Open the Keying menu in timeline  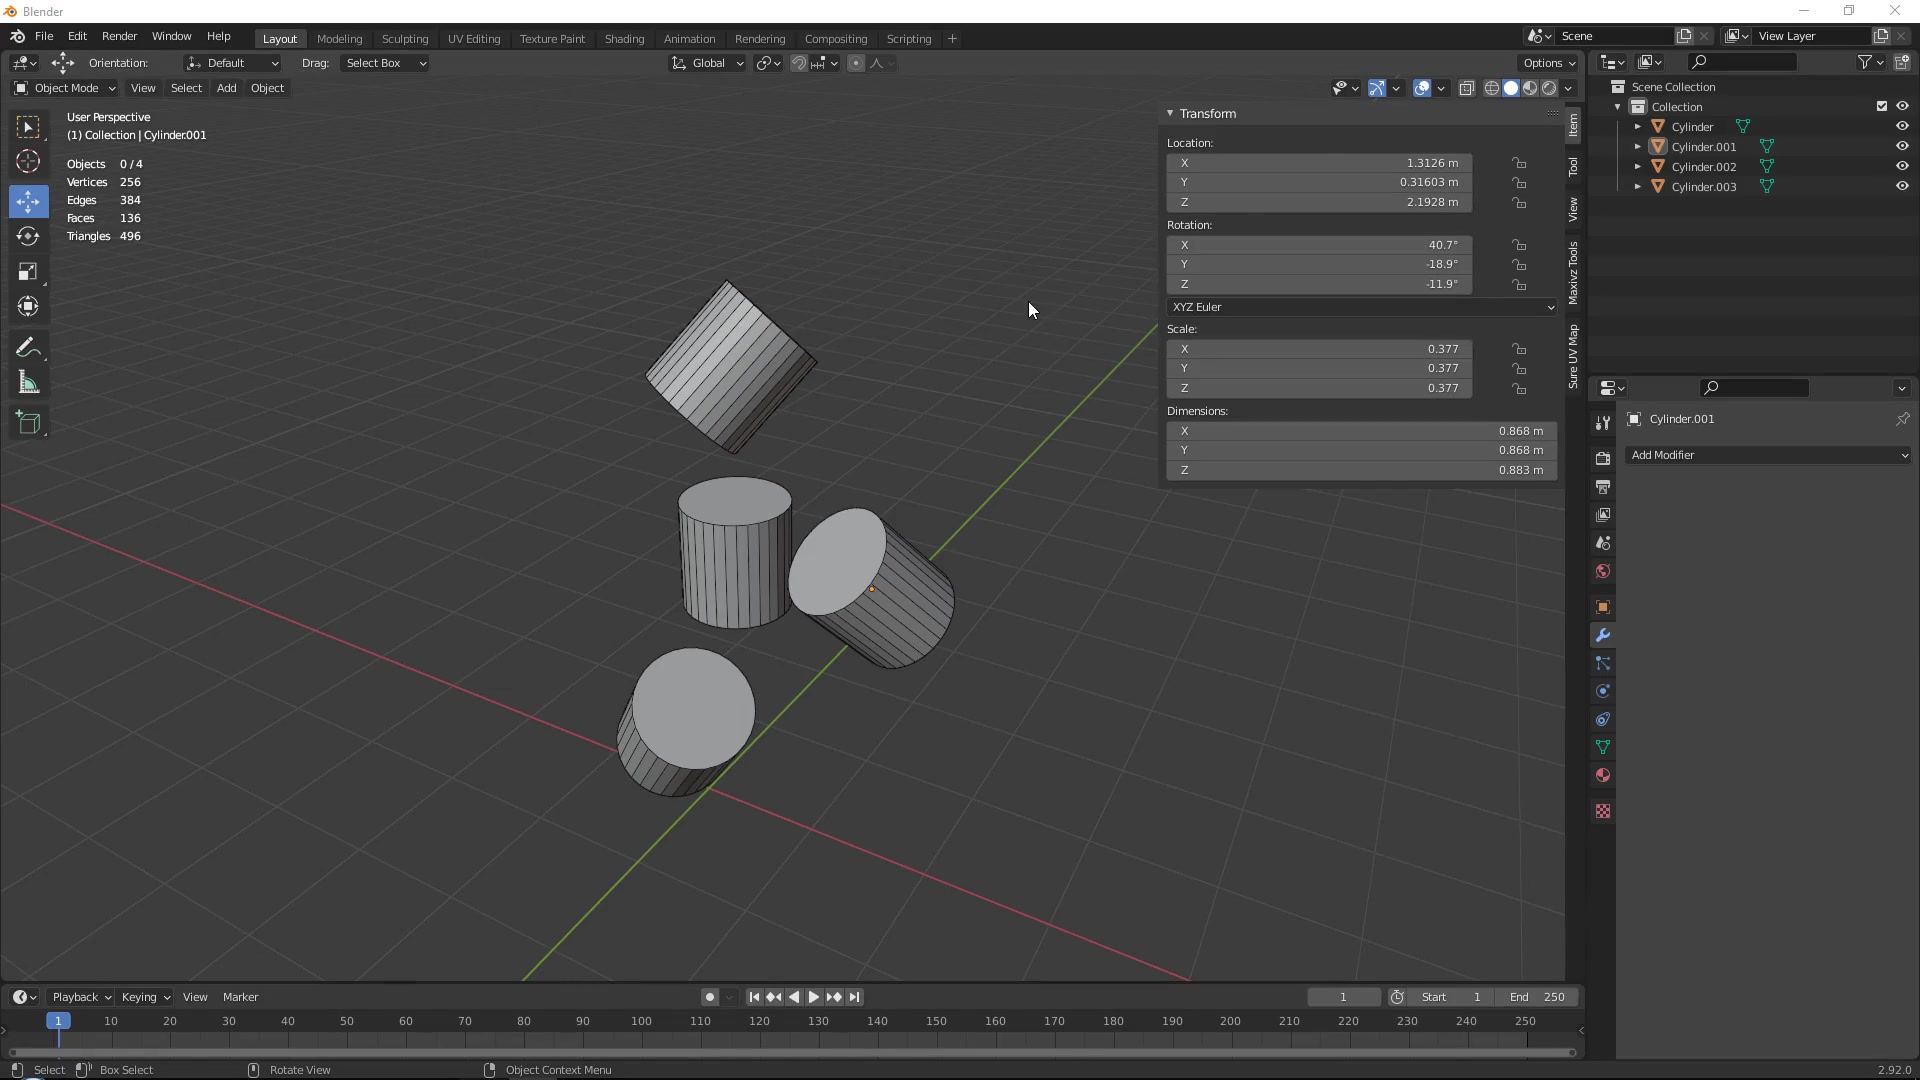(x=145, y=997)
